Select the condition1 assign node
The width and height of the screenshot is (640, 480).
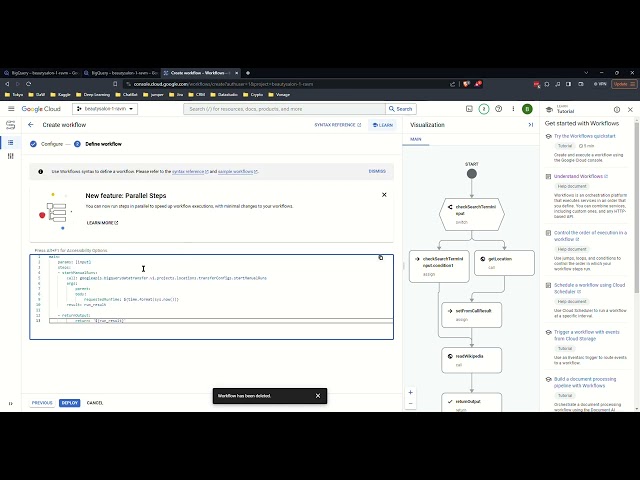pos(439,266)
